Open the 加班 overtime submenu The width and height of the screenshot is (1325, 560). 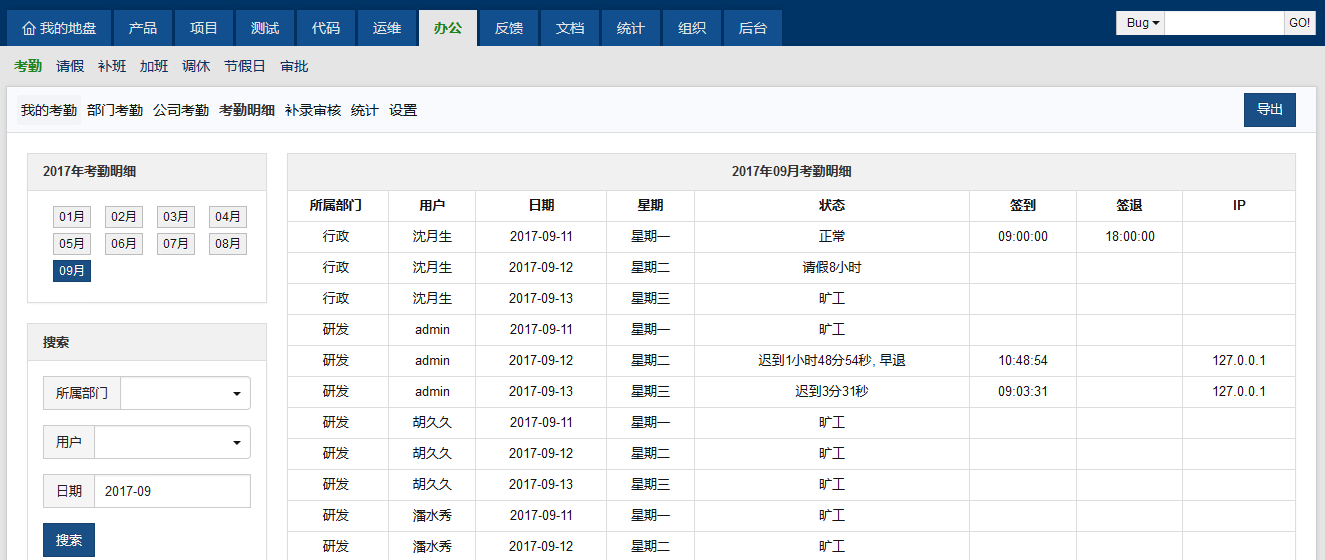pos(154,67)
